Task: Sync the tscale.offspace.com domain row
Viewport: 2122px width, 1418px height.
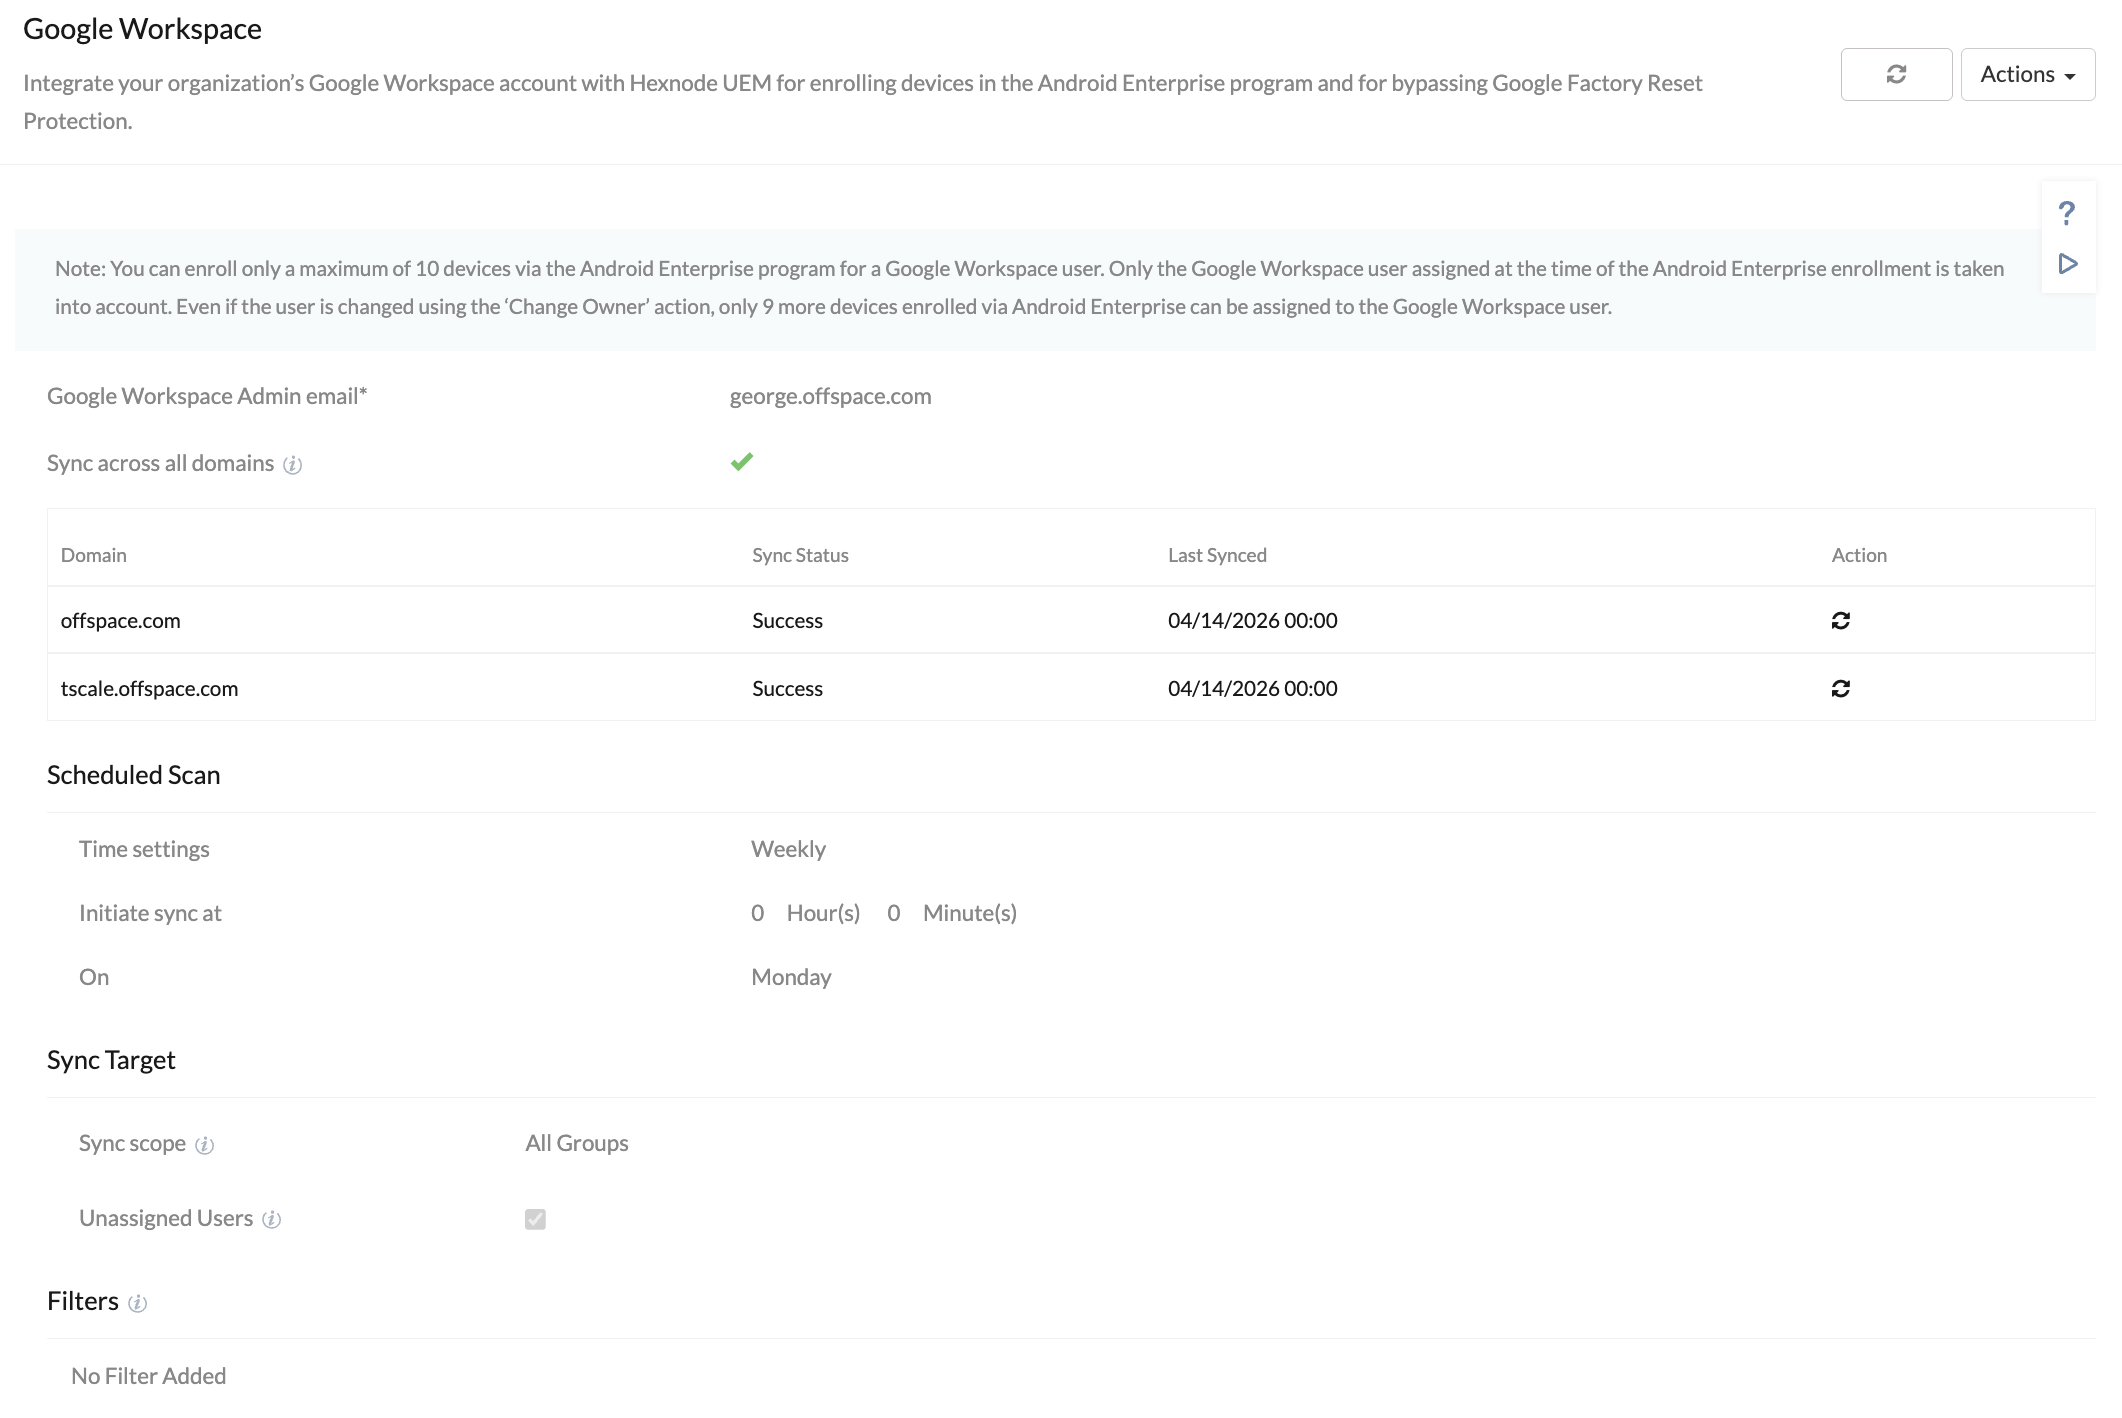Action: point(1840,689)
